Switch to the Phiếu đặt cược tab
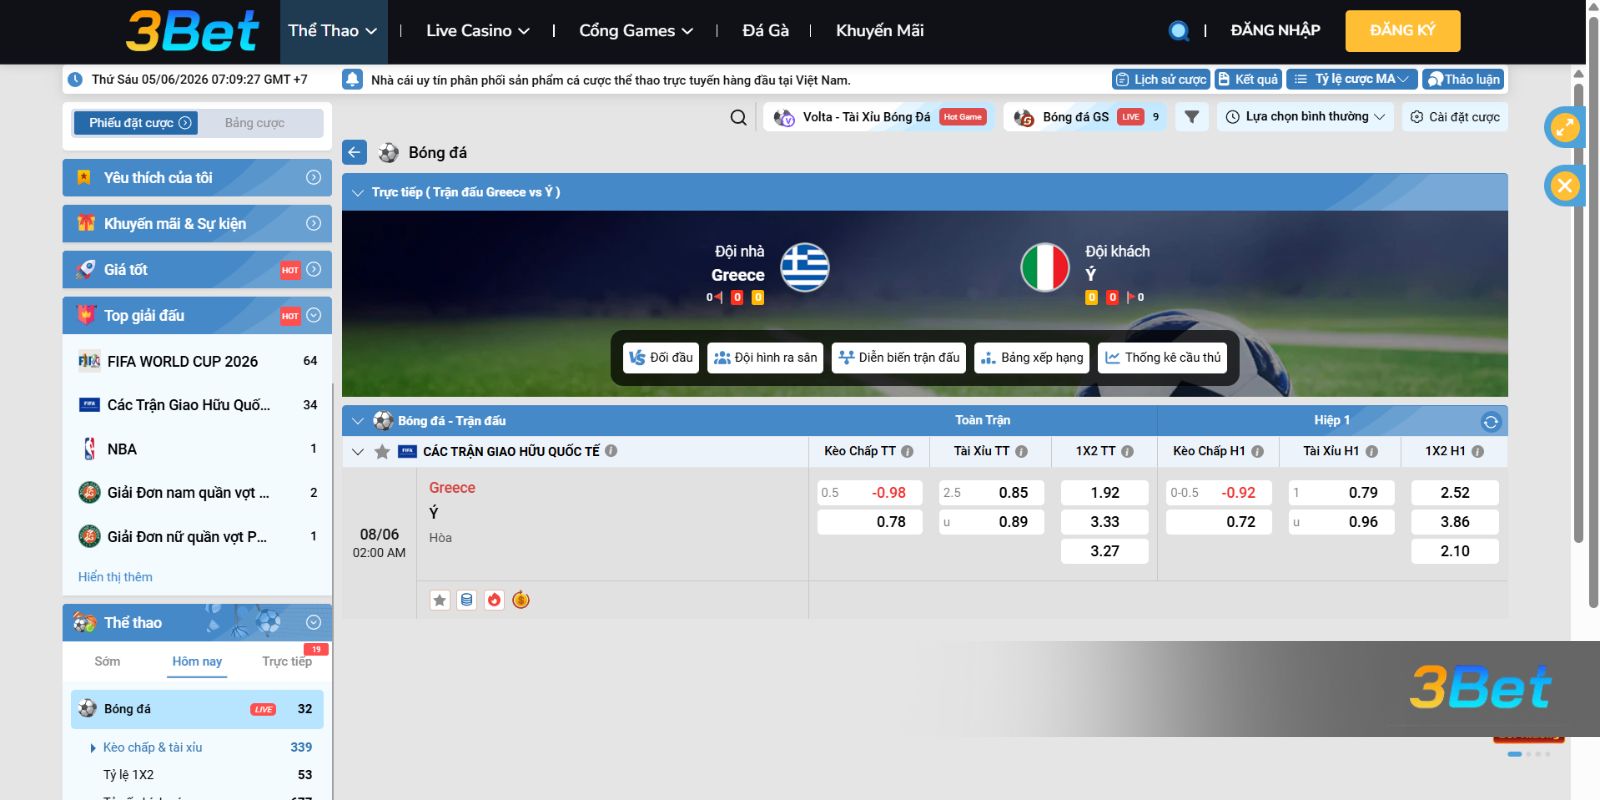The image size is (1600, 800). (x=135, y=123)
